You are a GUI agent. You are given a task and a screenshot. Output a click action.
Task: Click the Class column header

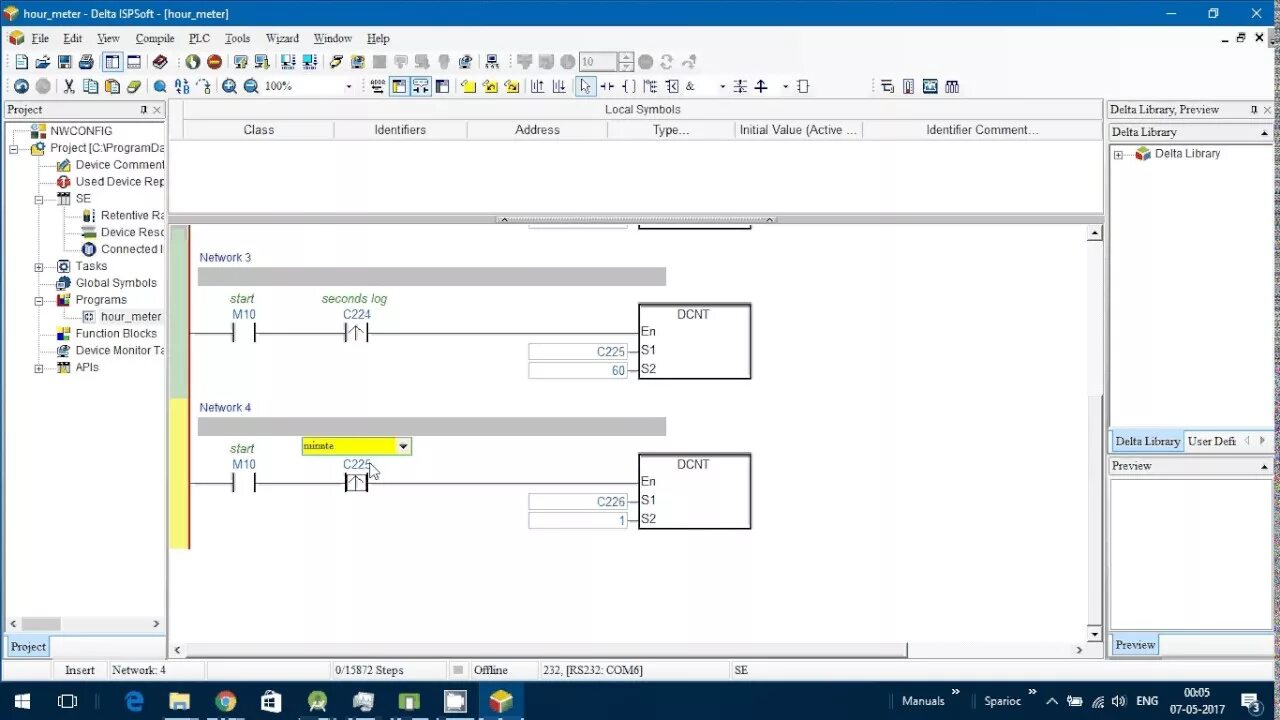258,130
